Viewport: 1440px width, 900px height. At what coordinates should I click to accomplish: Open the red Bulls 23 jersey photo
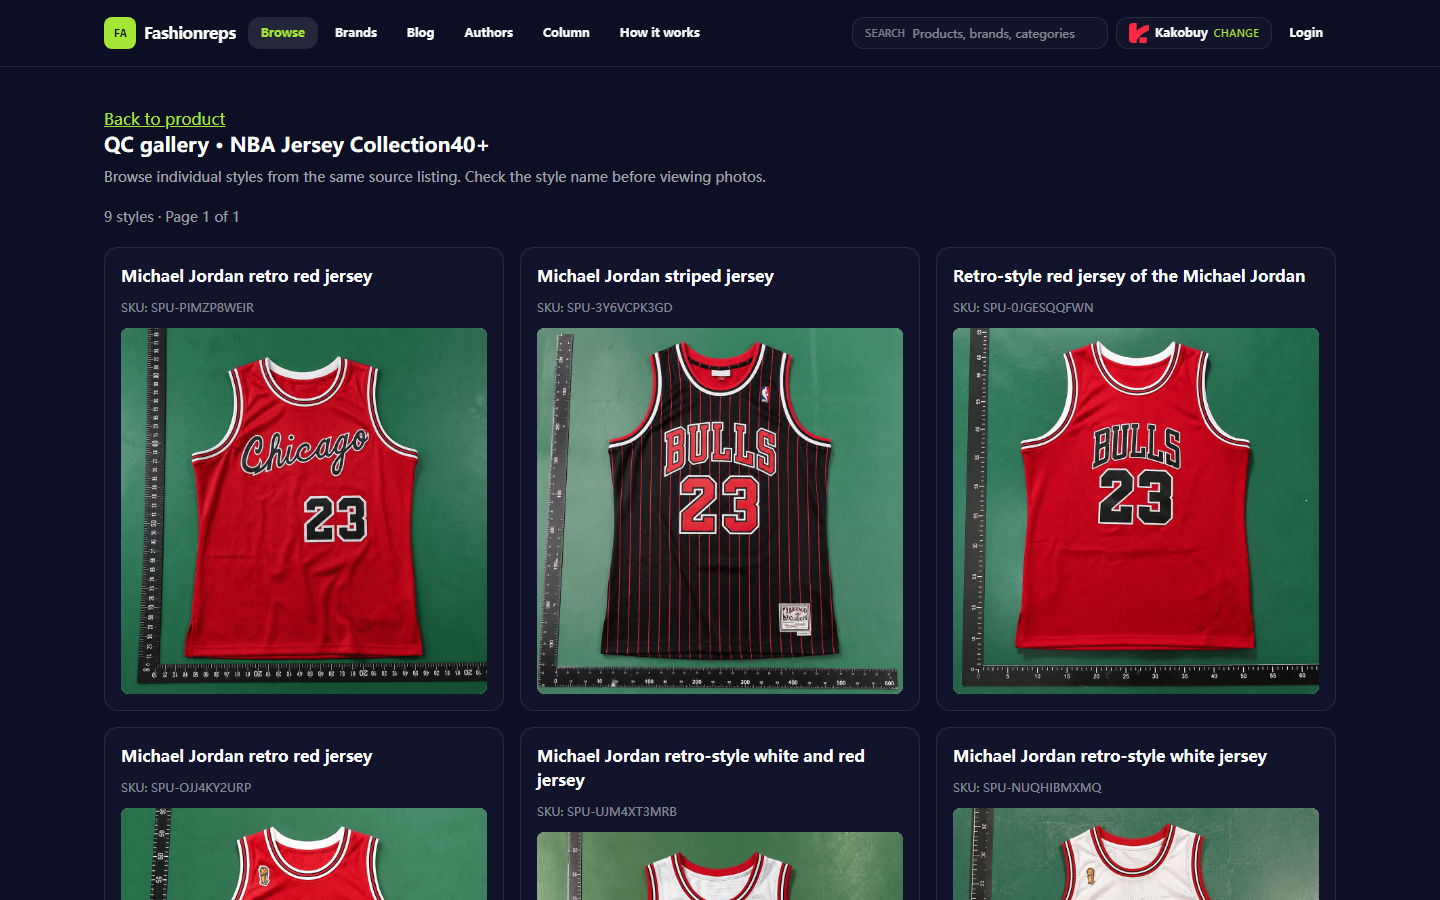click(x=1136, y=511)
